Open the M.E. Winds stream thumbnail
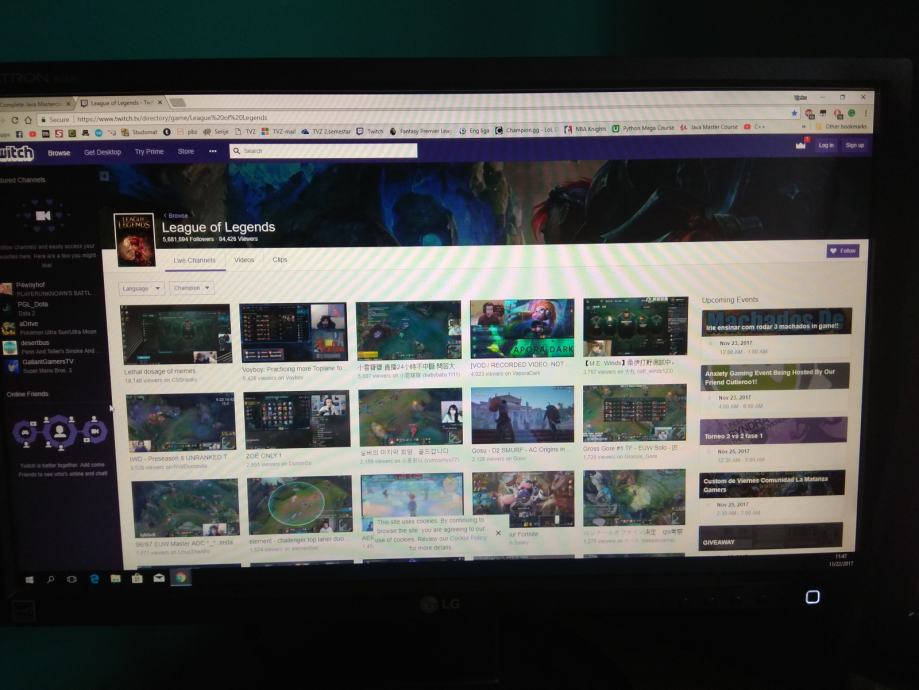Image resolution: width=919 pixels, height=690 pixels. 635,326
